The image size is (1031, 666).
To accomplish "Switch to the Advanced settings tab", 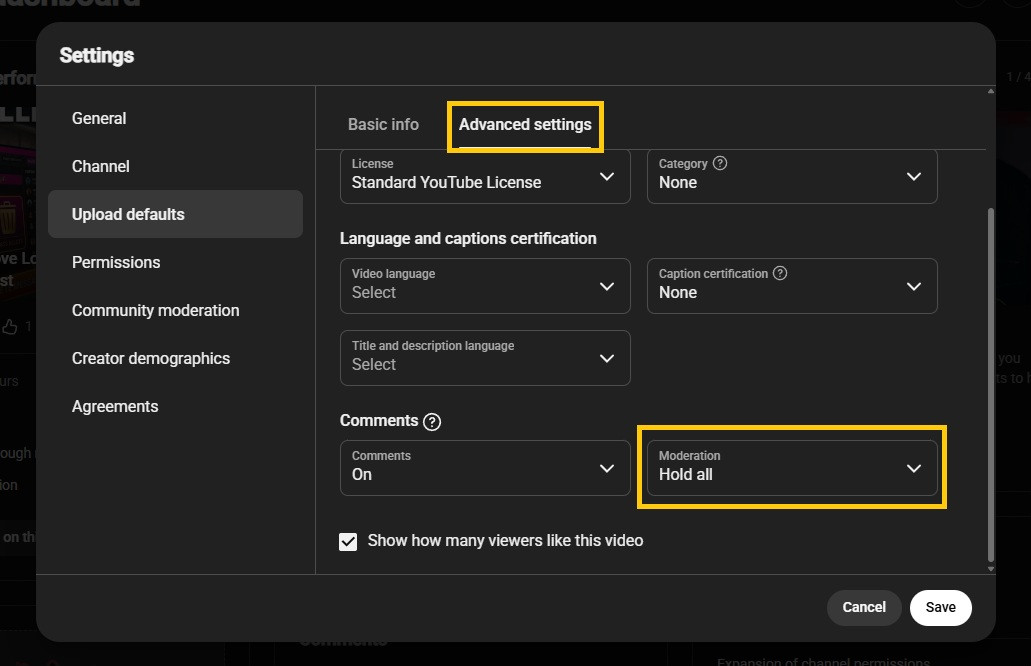I will click(x=525, y=124).
